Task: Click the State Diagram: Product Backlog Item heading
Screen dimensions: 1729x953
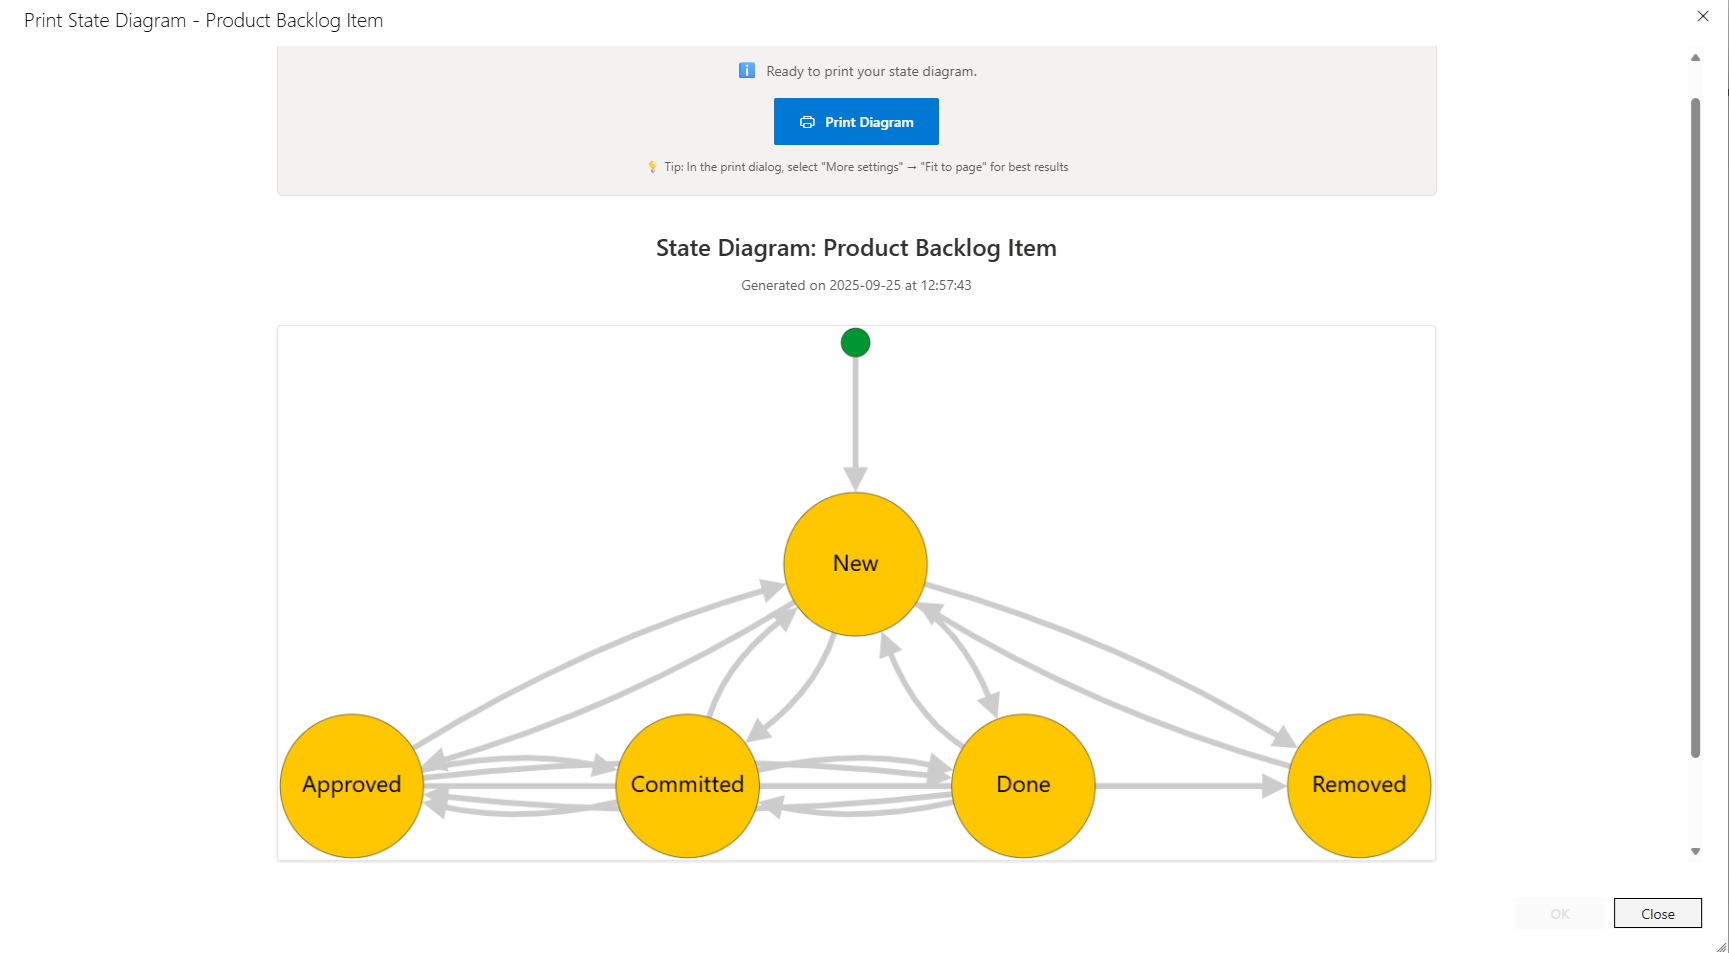Action: pyautogui.click(x=856, y=248)
